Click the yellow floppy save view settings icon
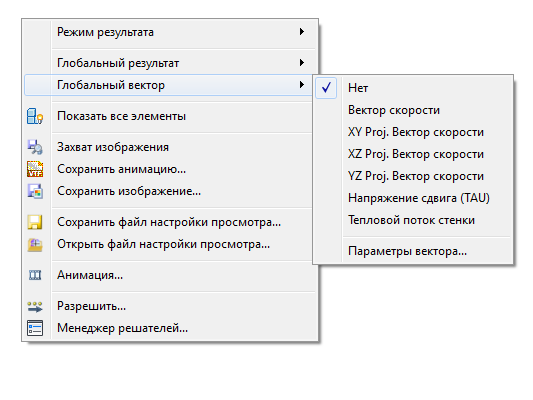 pyautogui.click(x=35, y=222)
